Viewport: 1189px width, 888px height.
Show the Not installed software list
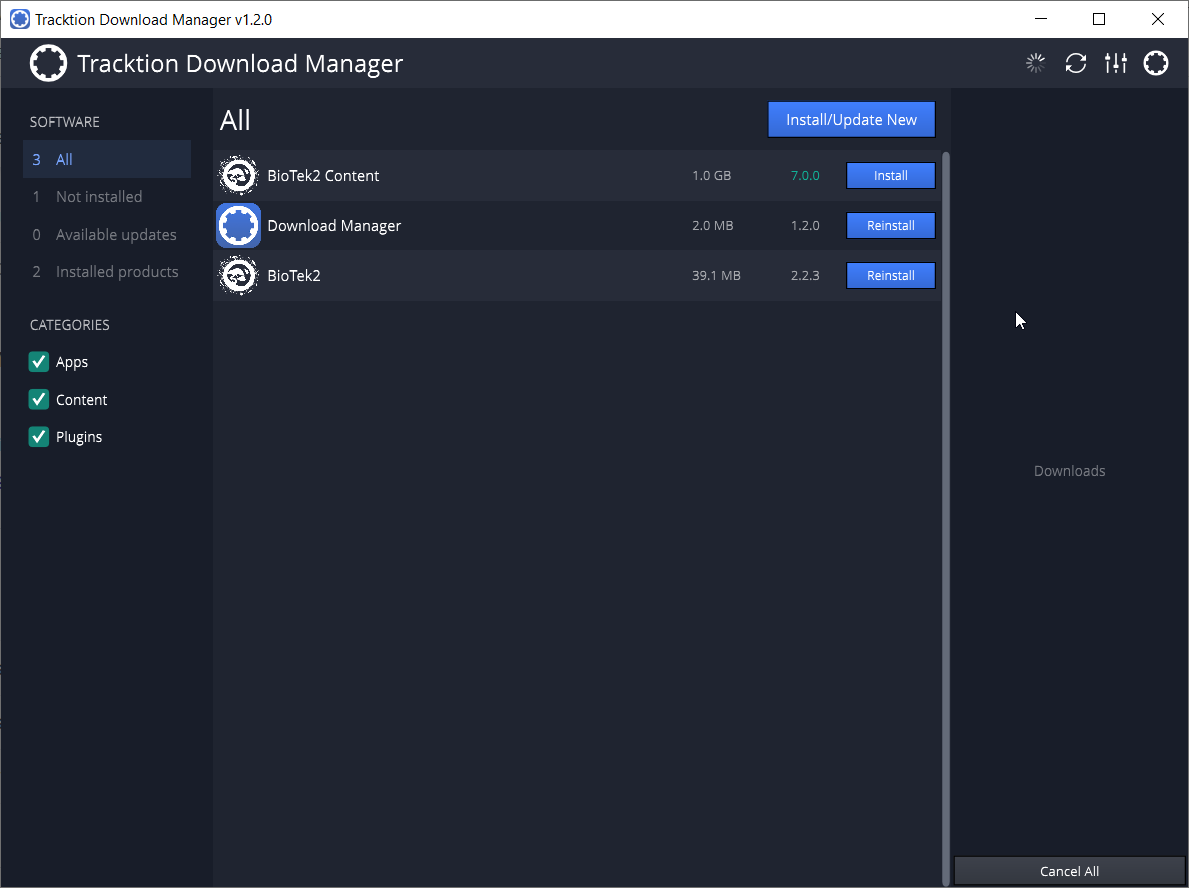(x=99, y=197)
